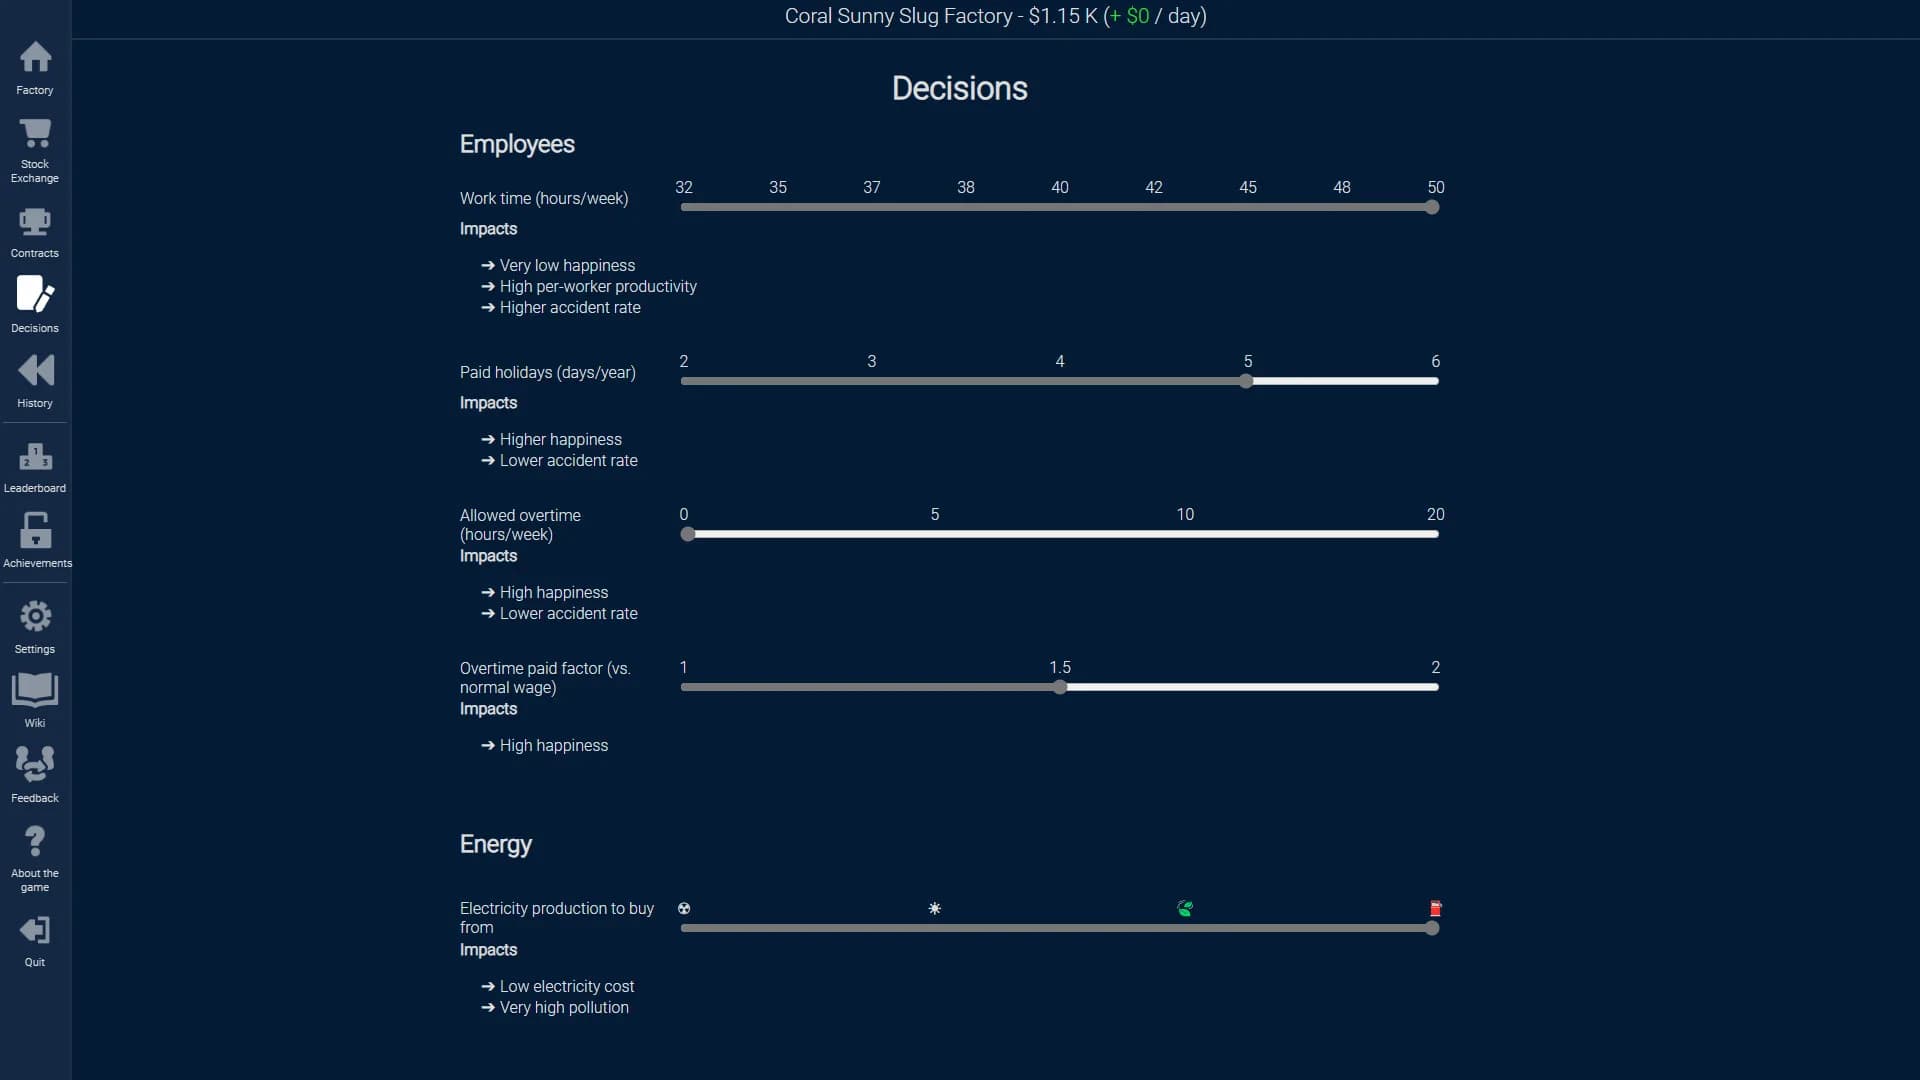Open the Wiki book icon
The width and height of the screenshot is (1920, 1080).
click(35, 690)
